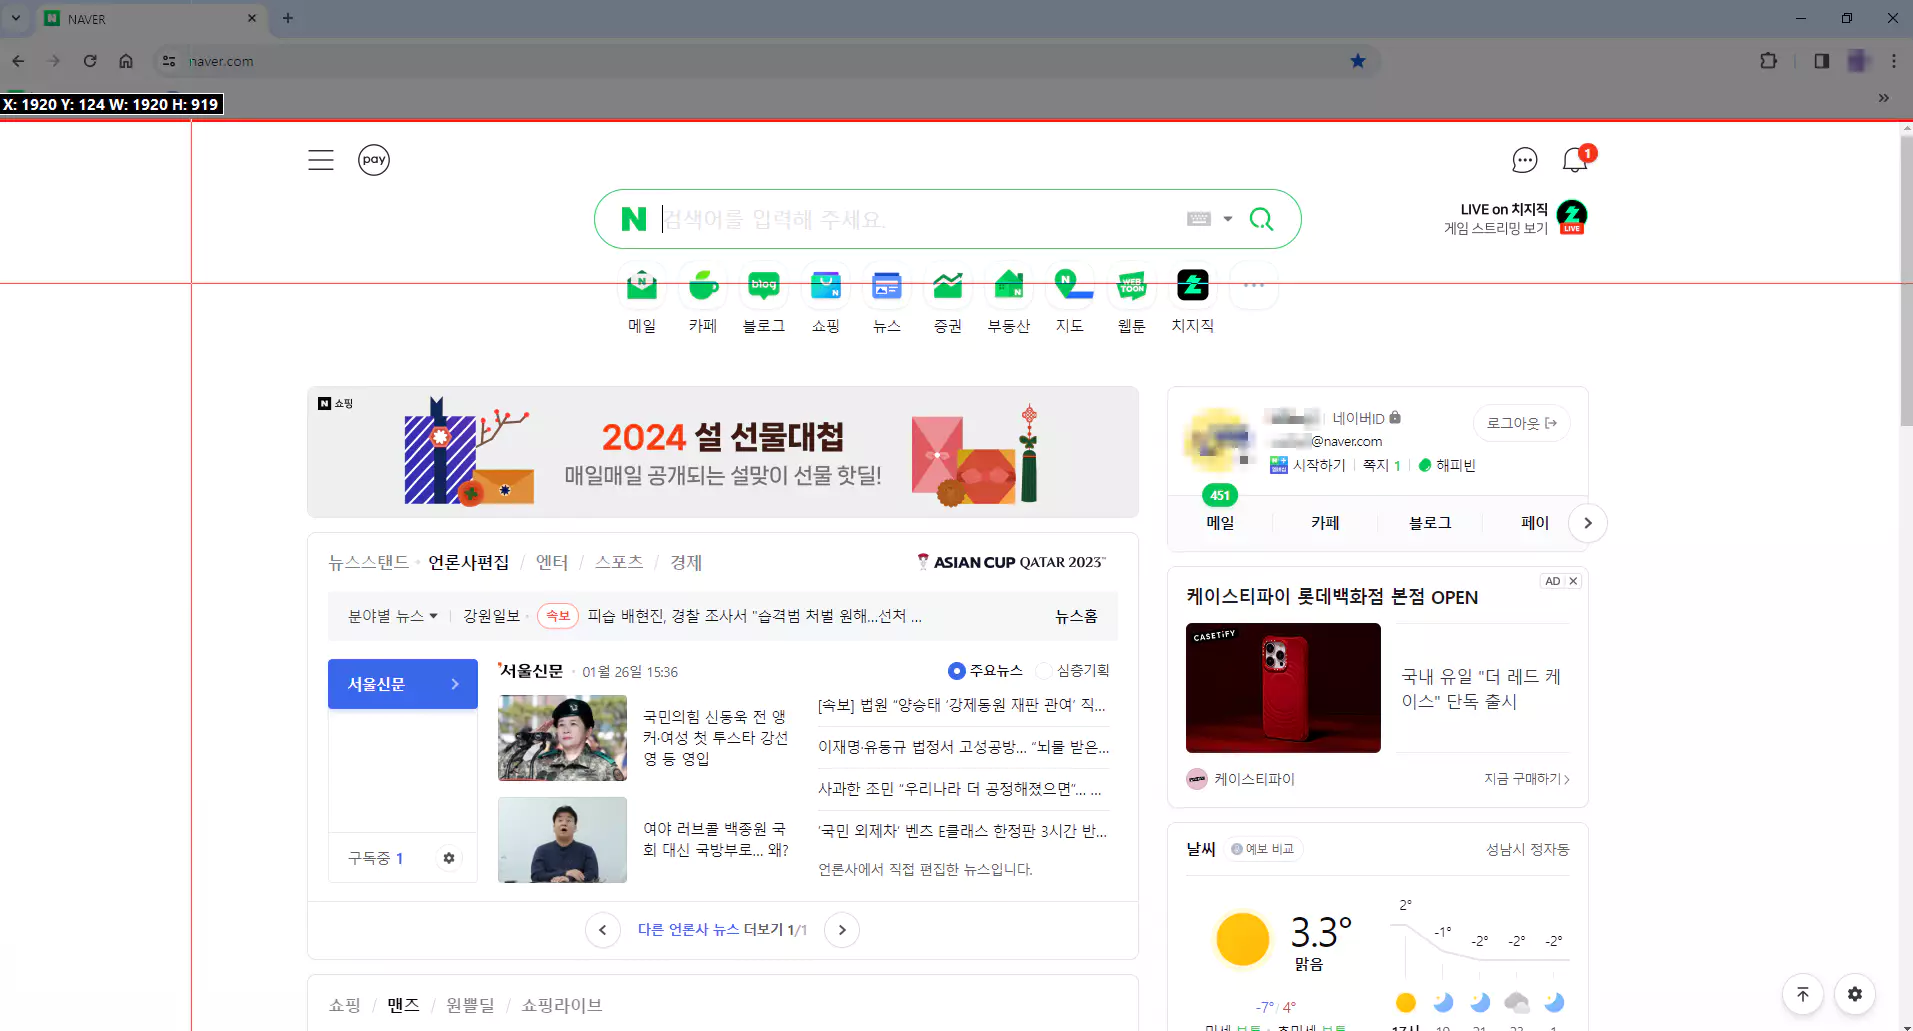The height and width of the screenshot is (1031, 1913).
Task: Open the 메일 shortcut icon
Action: tap(642, 286)
